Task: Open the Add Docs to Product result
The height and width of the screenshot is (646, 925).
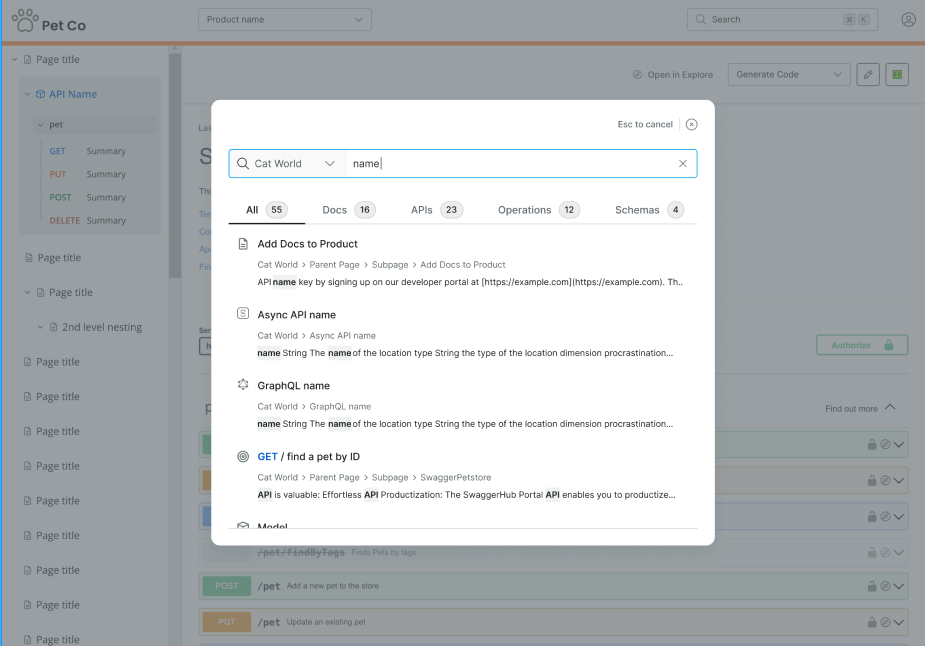Action: point(308,244)
